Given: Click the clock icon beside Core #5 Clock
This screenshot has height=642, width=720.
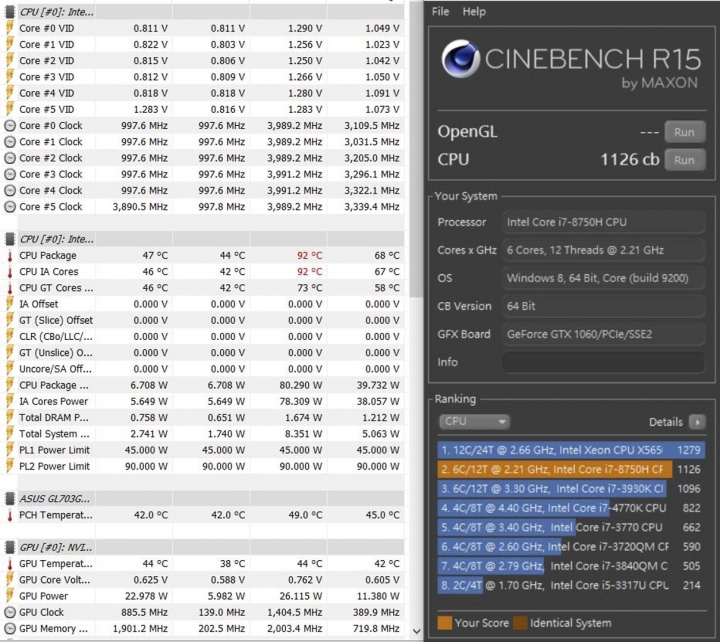Looking at the screenshot, I should (x=10, y=207).
